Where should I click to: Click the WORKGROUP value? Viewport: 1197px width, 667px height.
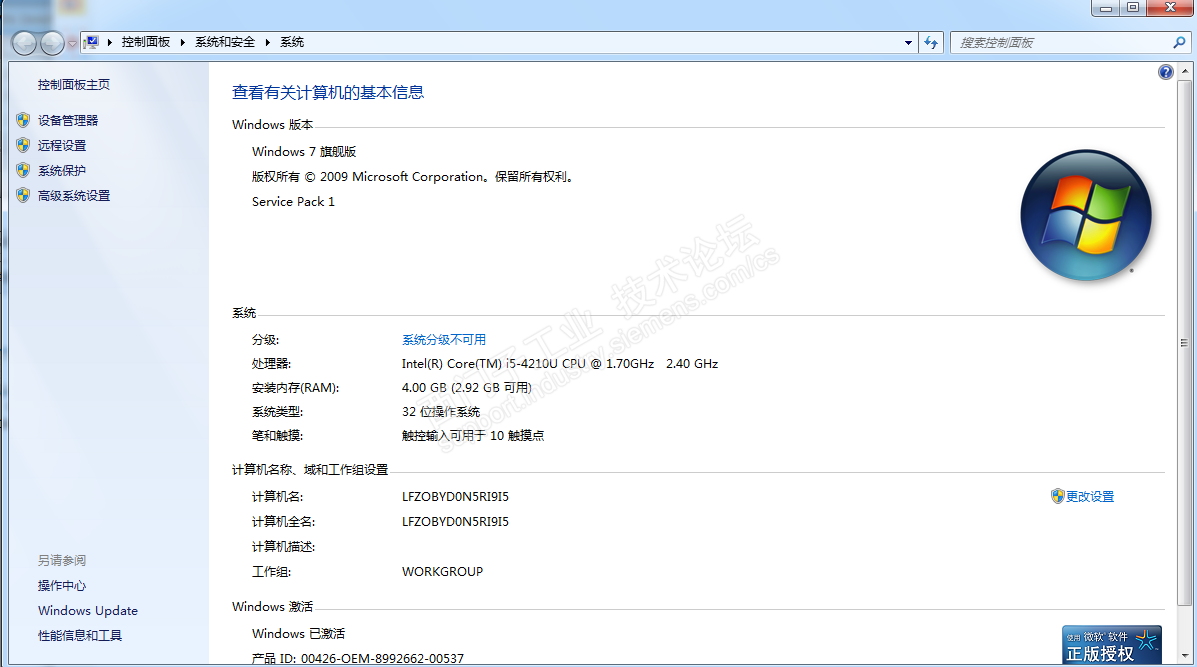click(x=442, y=572)
